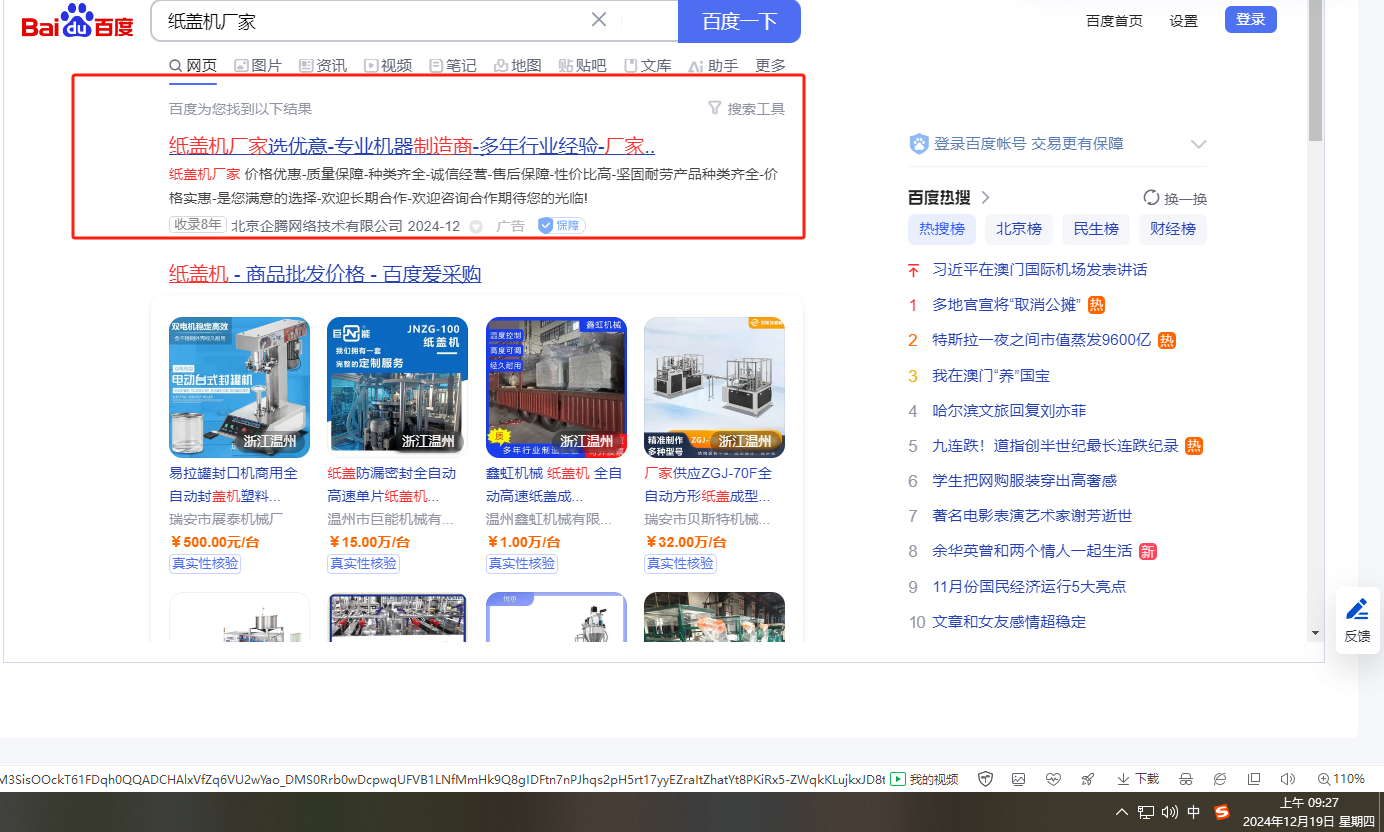Screen dimensions: 1384x832
Task: Open the 纸盖机 百度爱采购 result link
Action: (325, 274)
